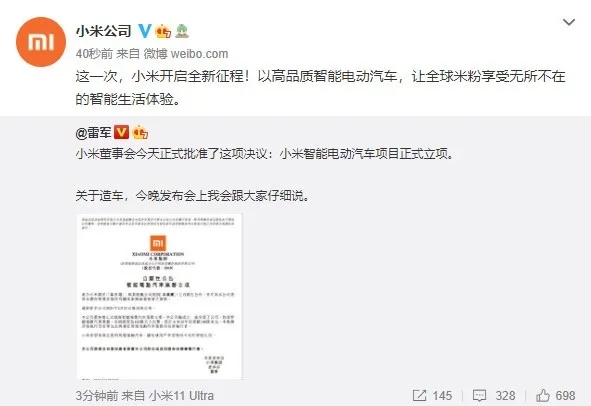Follow the 微博 weibo.com source link
This screenshot has width=591, height=406.
click(186, 54)
